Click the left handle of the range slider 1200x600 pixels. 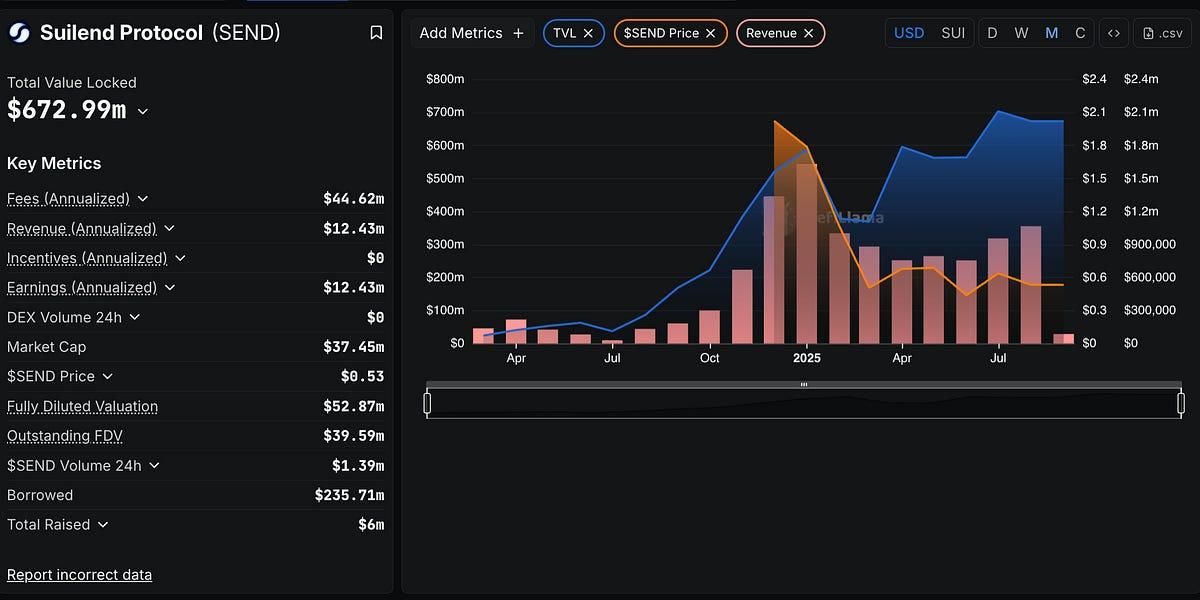(427, 403)
